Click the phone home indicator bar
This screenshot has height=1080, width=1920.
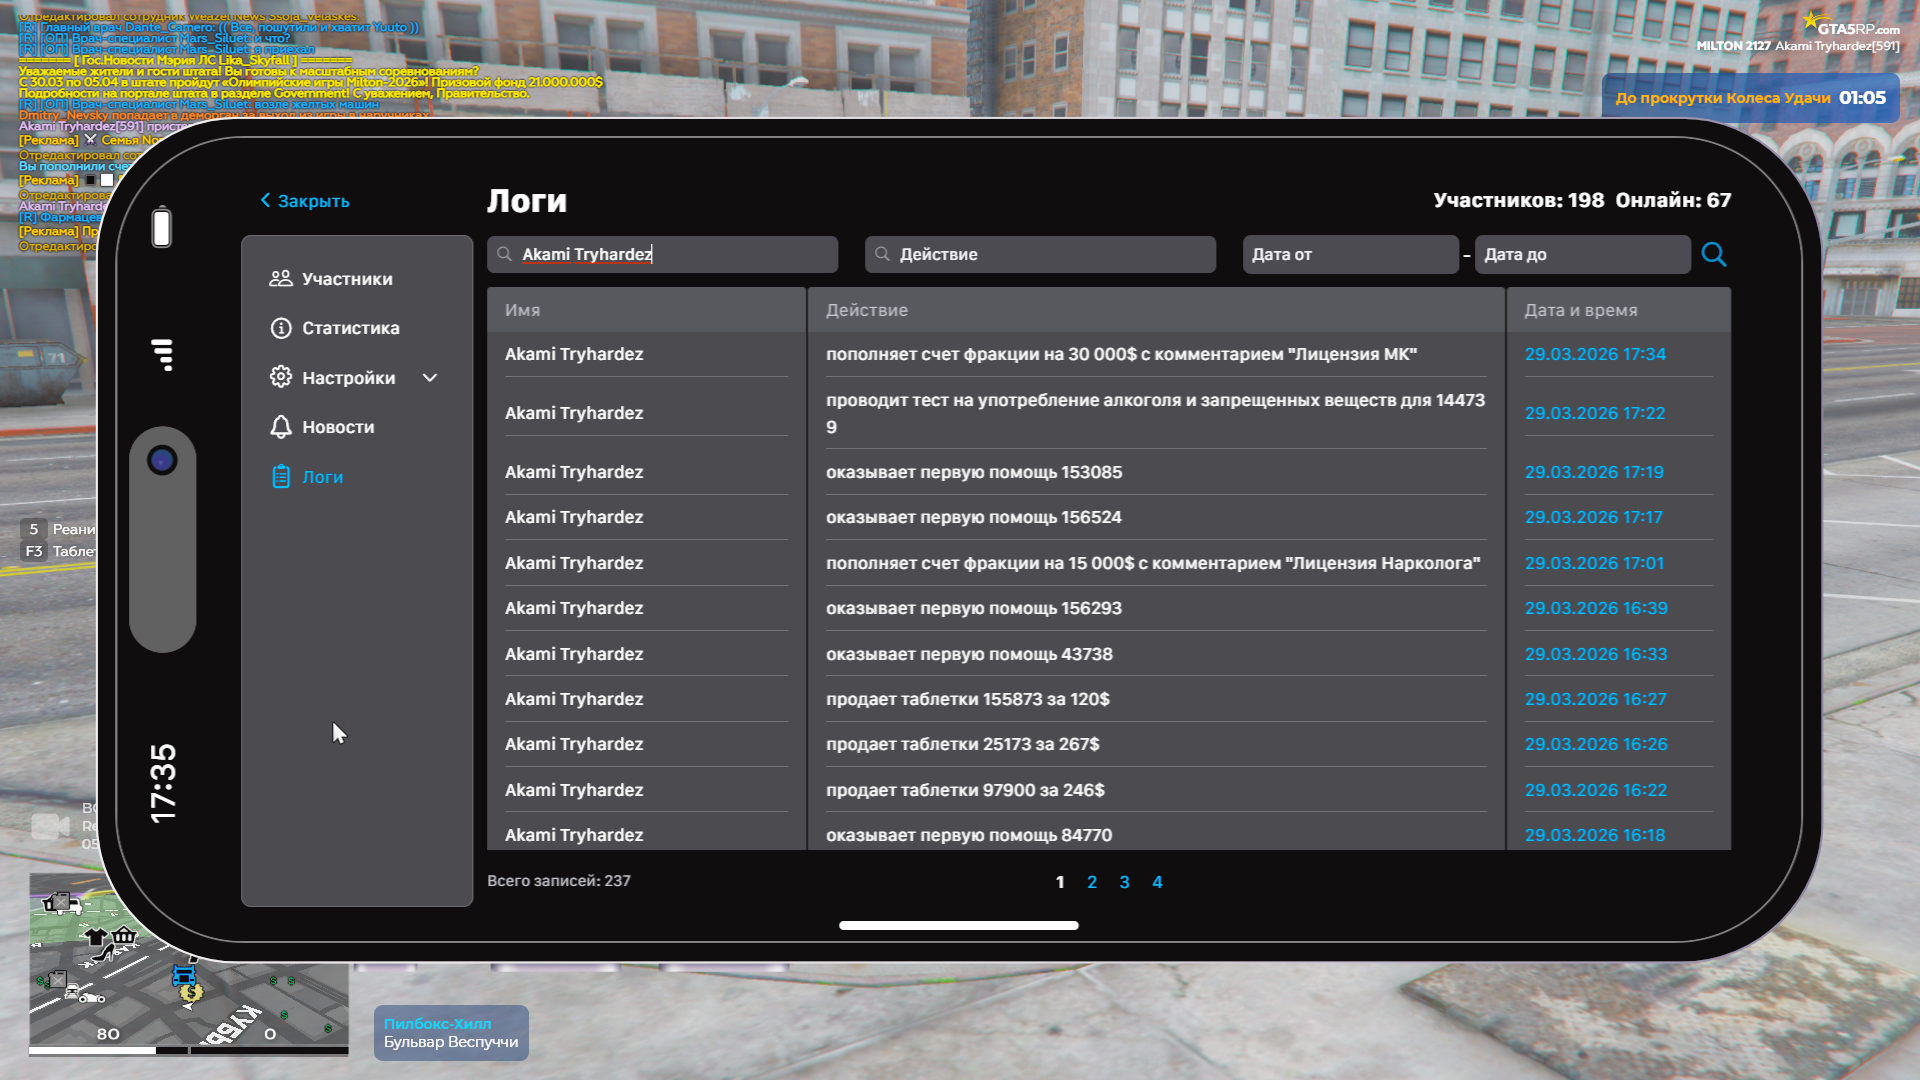958,926
